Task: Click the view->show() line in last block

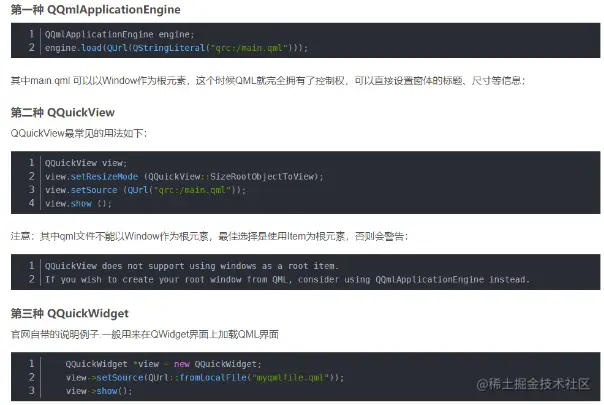Action: 99,391
